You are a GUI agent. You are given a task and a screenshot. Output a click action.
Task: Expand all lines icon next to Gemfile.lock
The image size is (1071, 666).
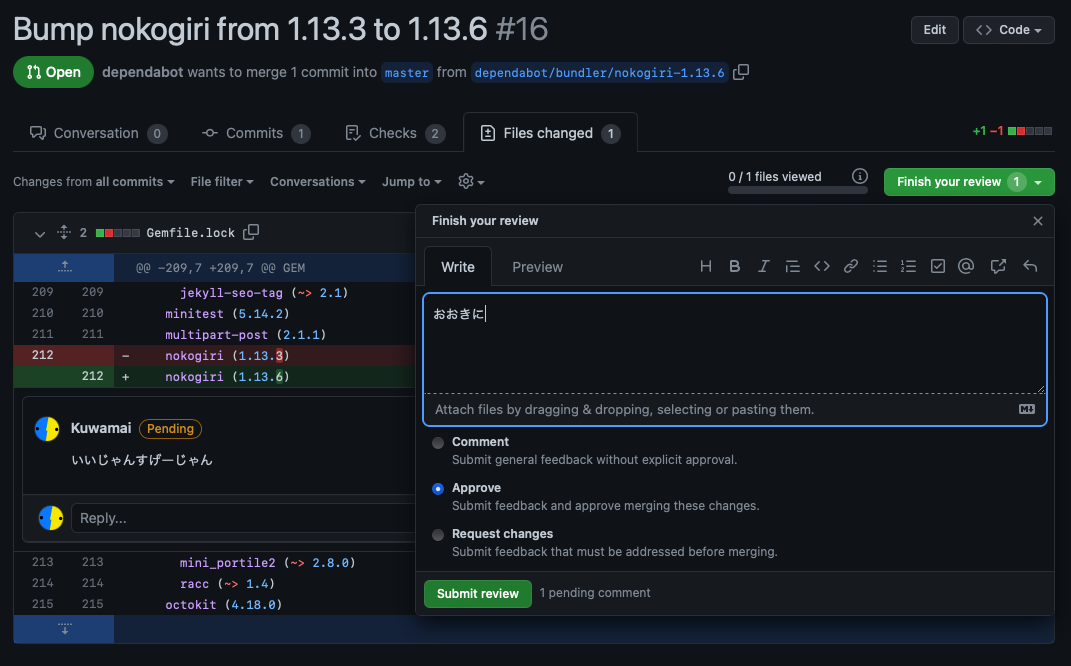(x=64, y=232)
